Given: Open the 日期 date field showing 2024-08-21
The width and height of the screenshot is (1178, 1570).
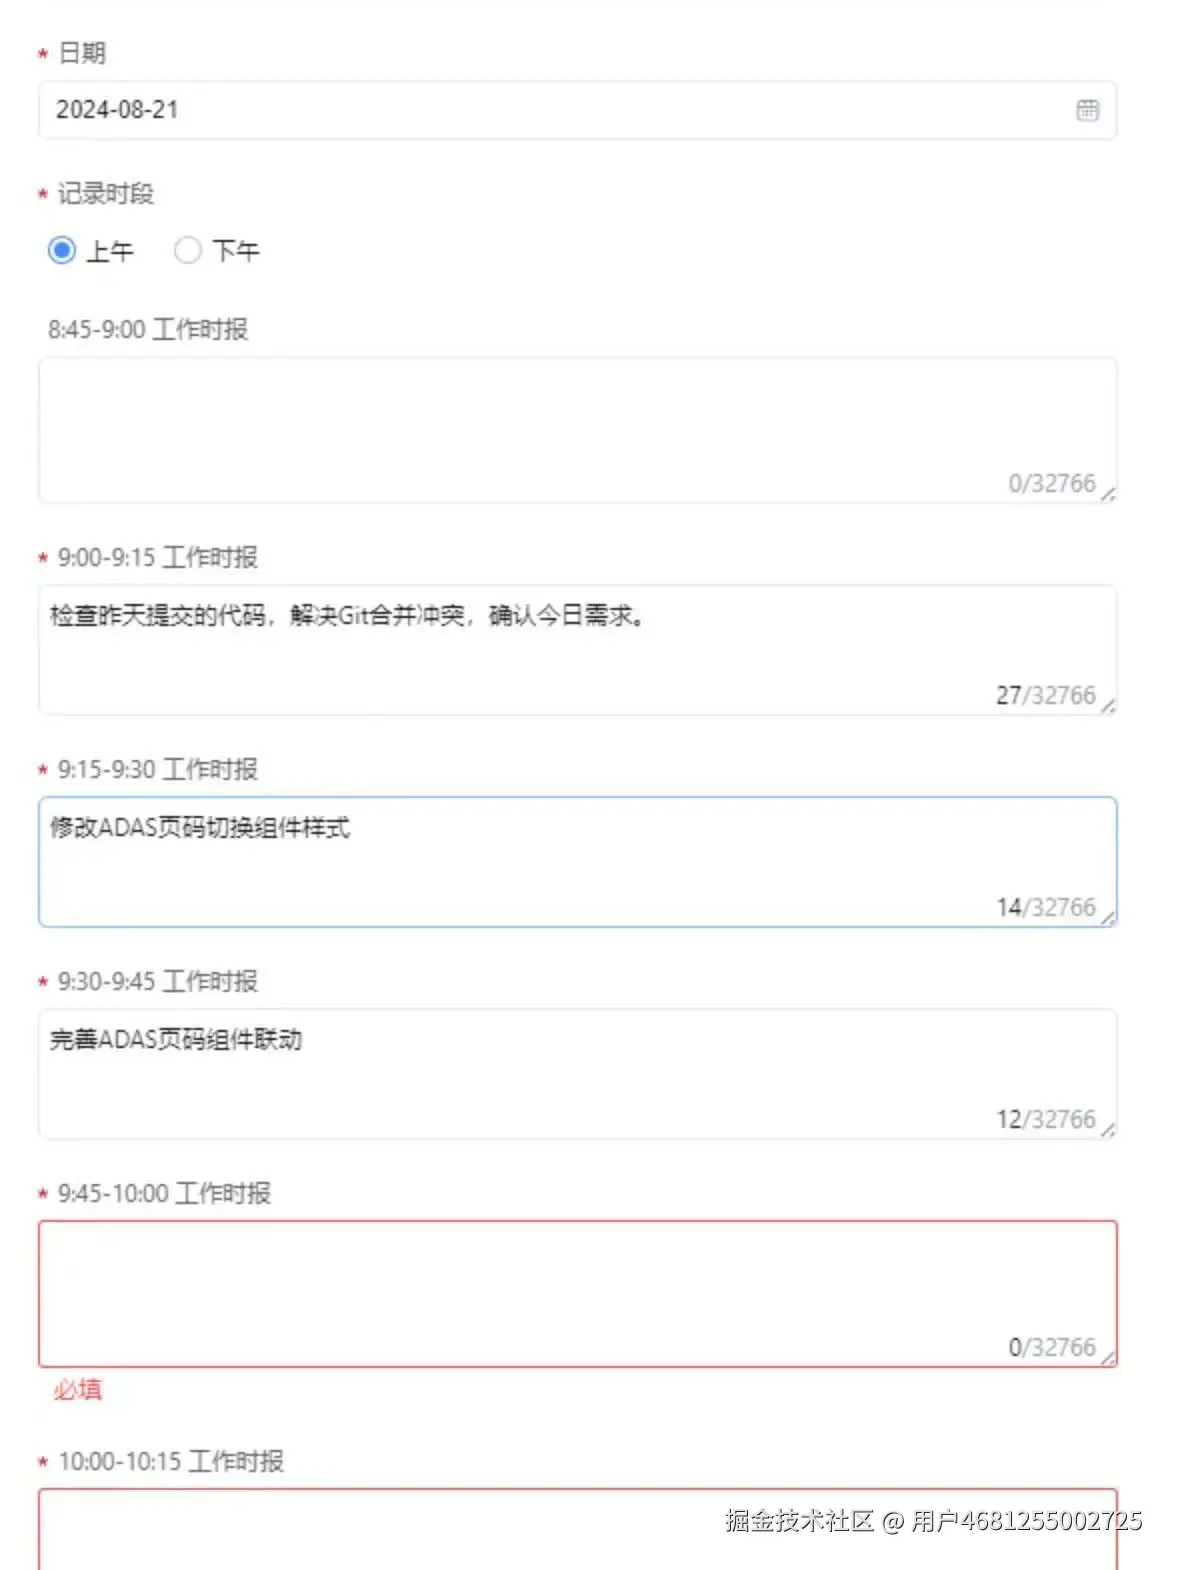Looking at the screenshot, I should tap(400, 110).
